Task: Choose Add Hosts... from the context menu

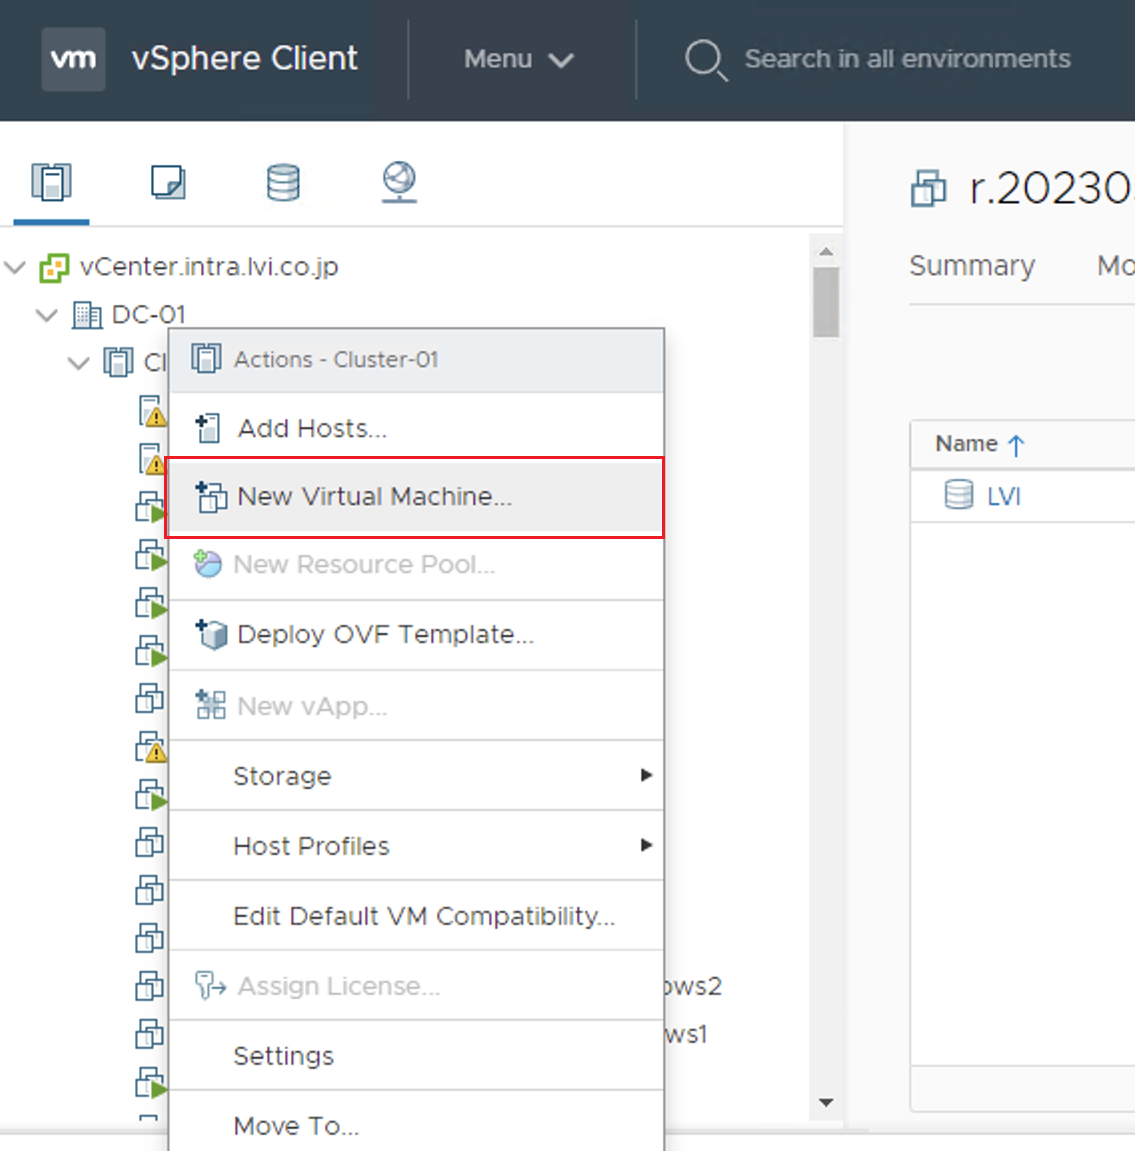Action: tap(416, 428)
